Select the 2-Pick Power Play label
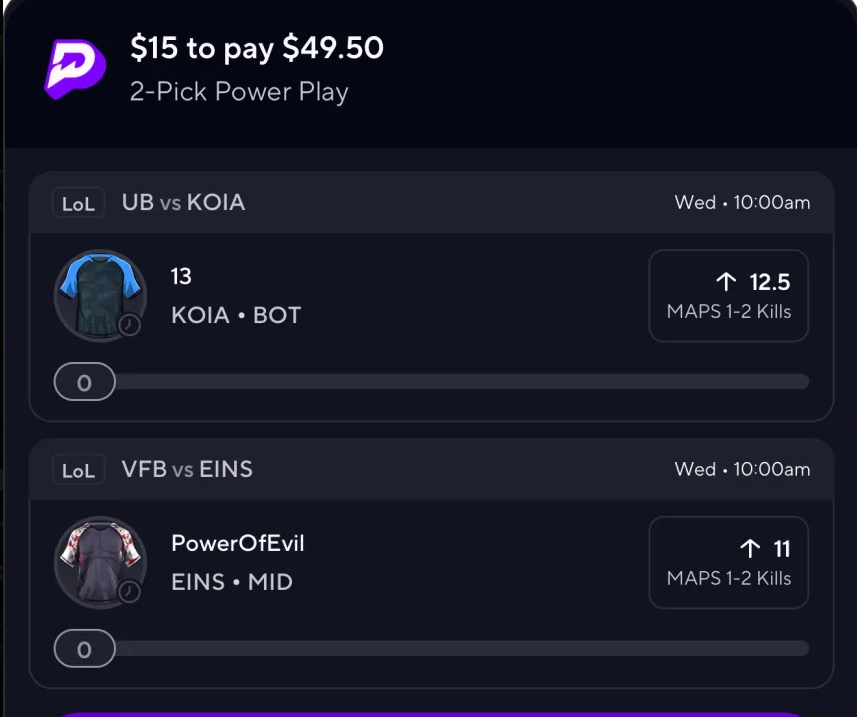Viewport: 857px width, 717px height. [x=239, y=92]
